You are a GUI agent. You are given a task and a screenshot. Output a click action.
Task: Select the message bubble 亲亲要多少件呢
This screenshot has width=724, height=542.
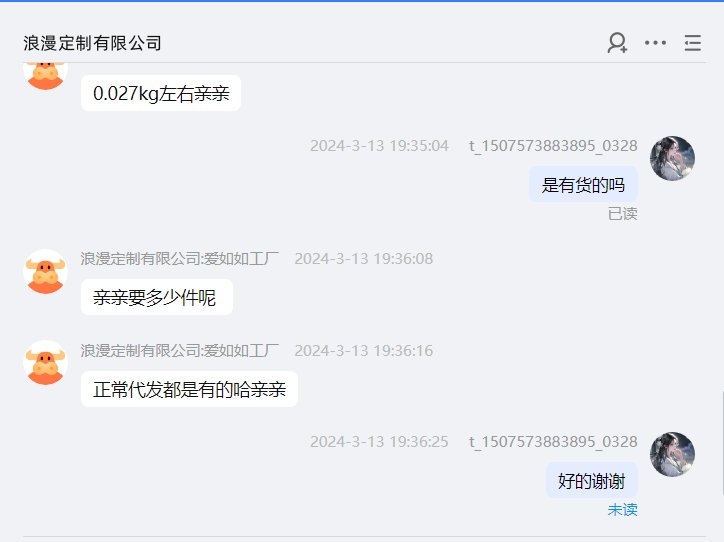click(157, 297)
